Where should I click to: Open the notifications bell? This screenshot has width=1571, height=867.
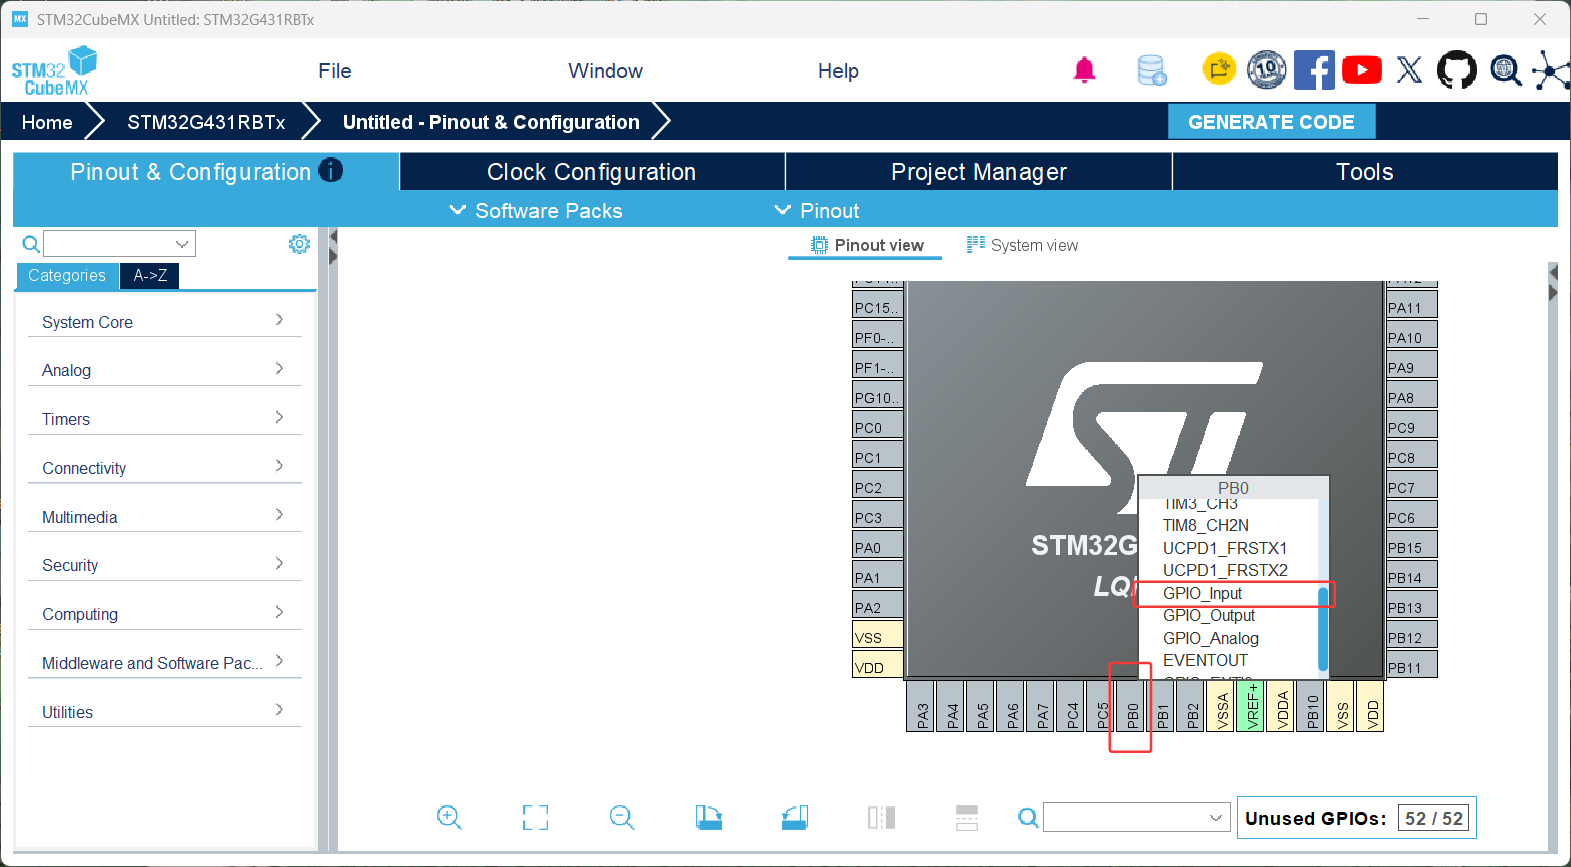click(1085, 70)
